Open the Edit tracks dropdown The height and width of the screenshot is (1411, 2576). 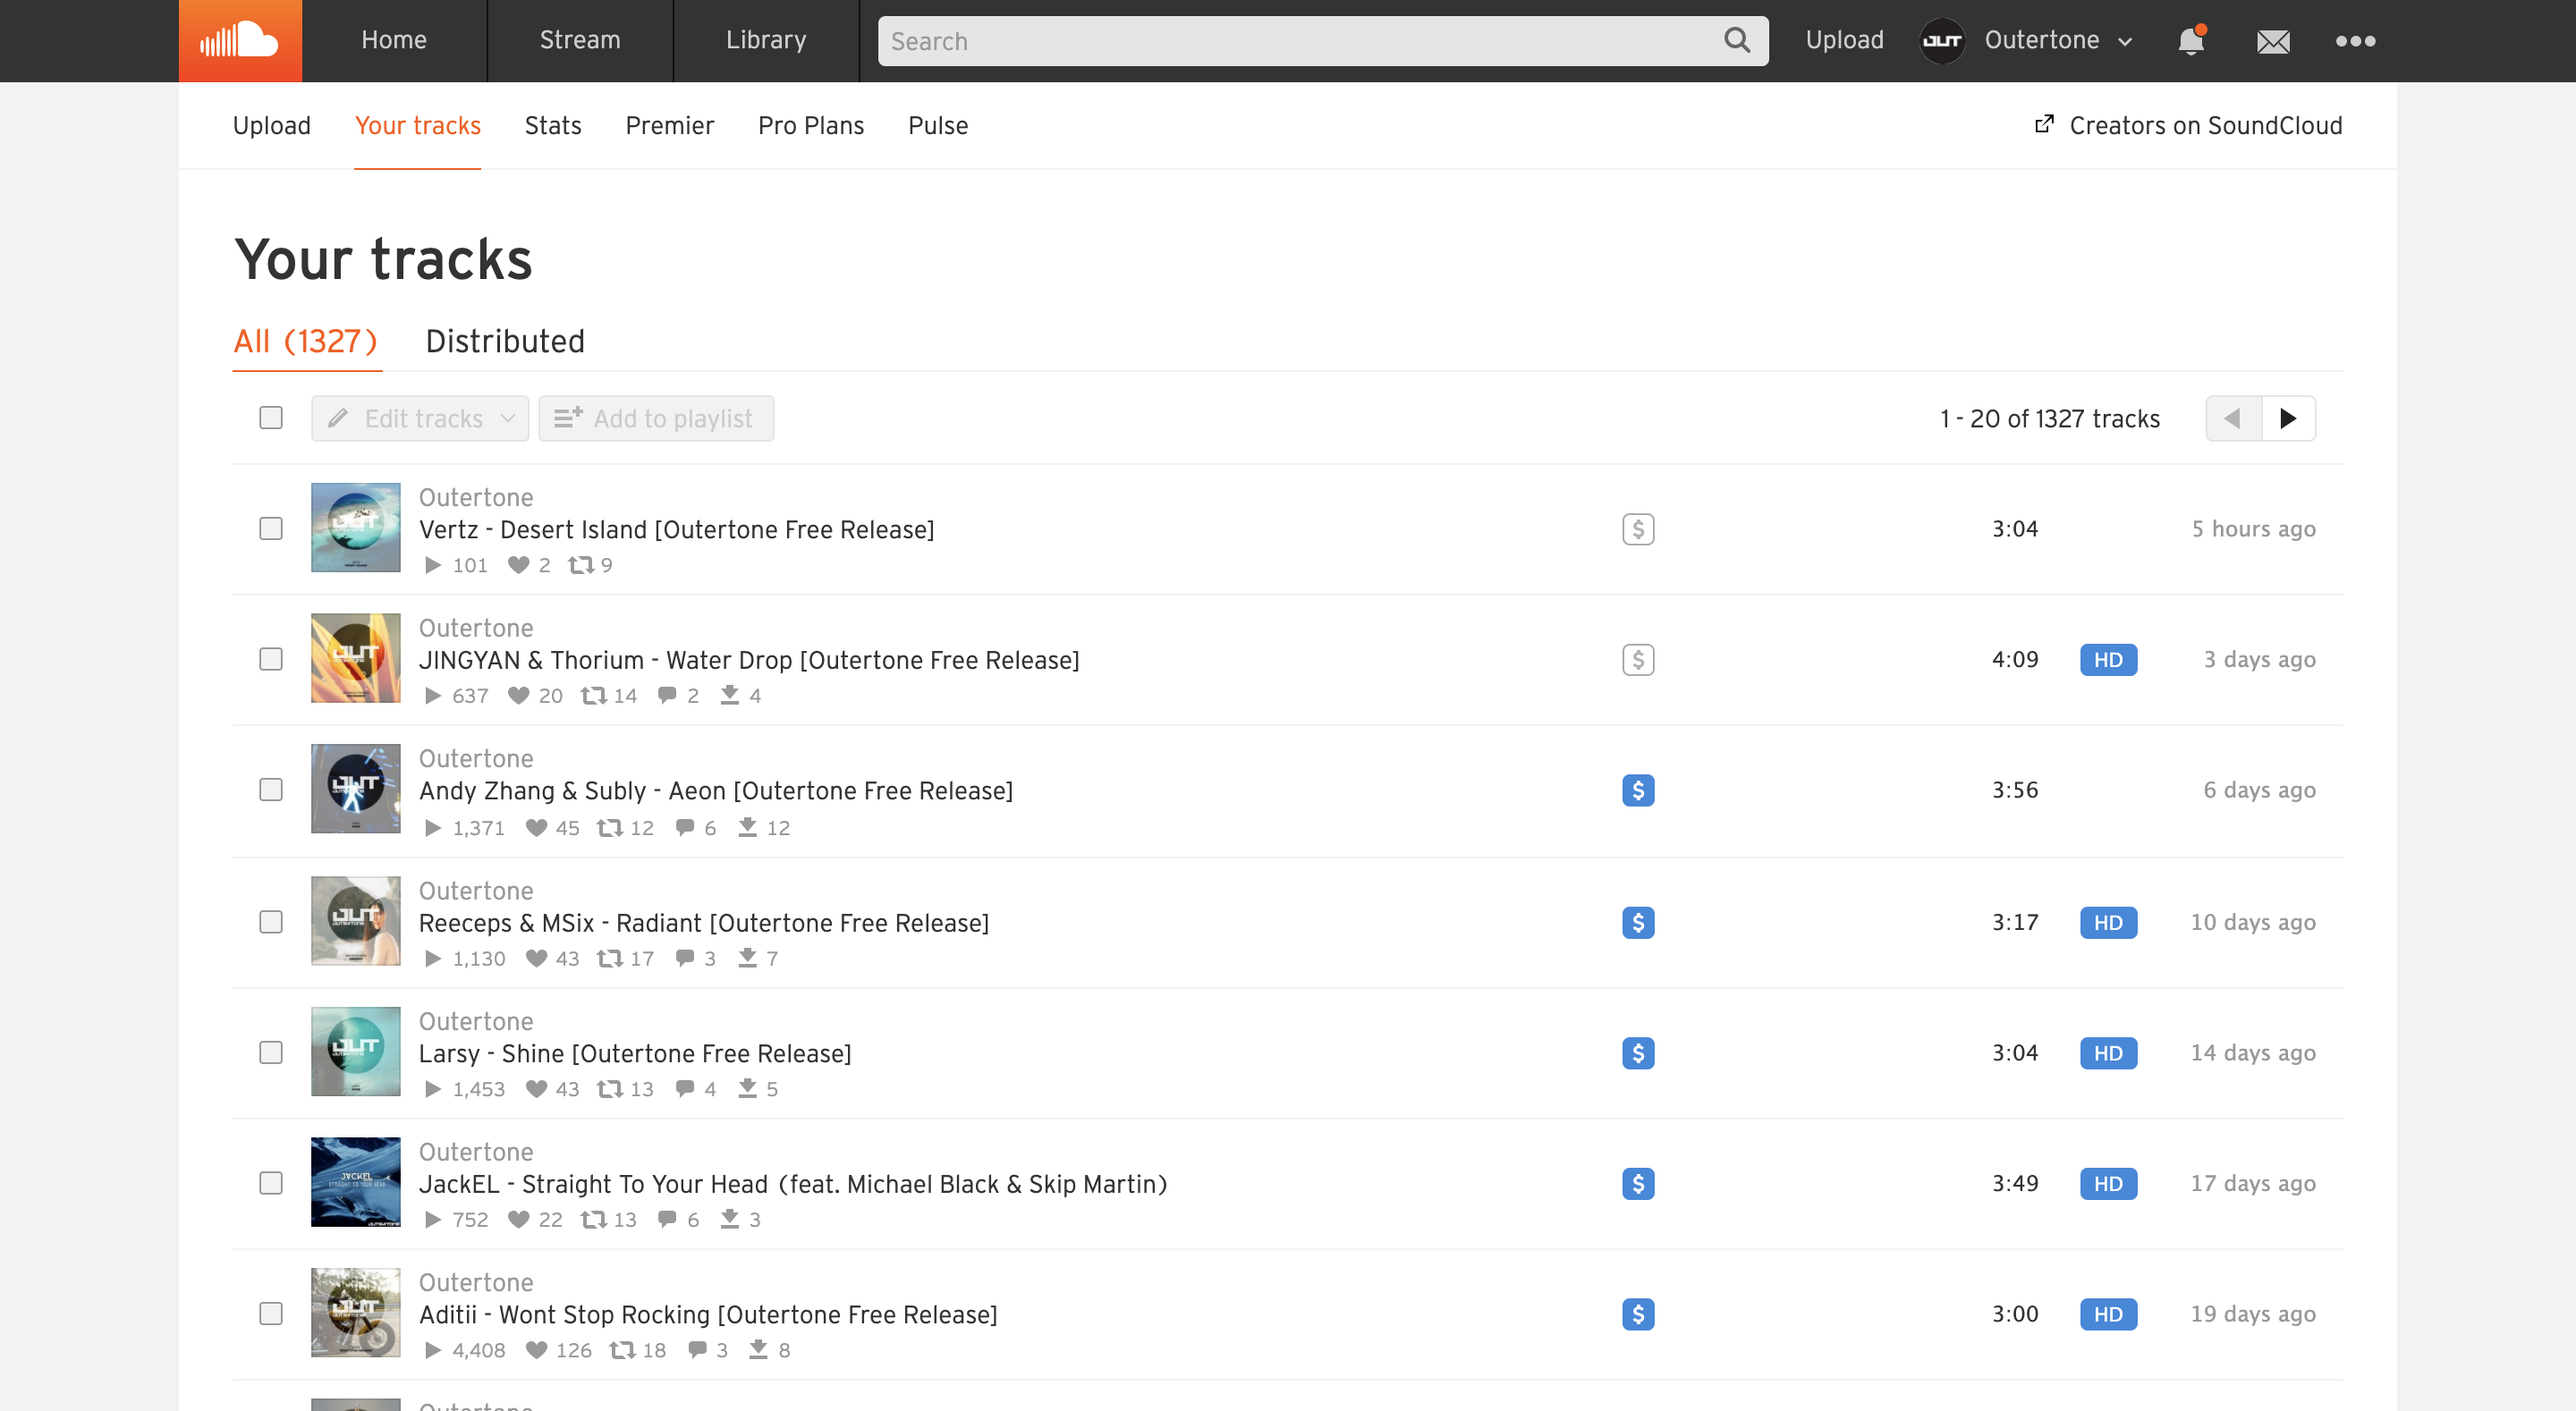419,418
